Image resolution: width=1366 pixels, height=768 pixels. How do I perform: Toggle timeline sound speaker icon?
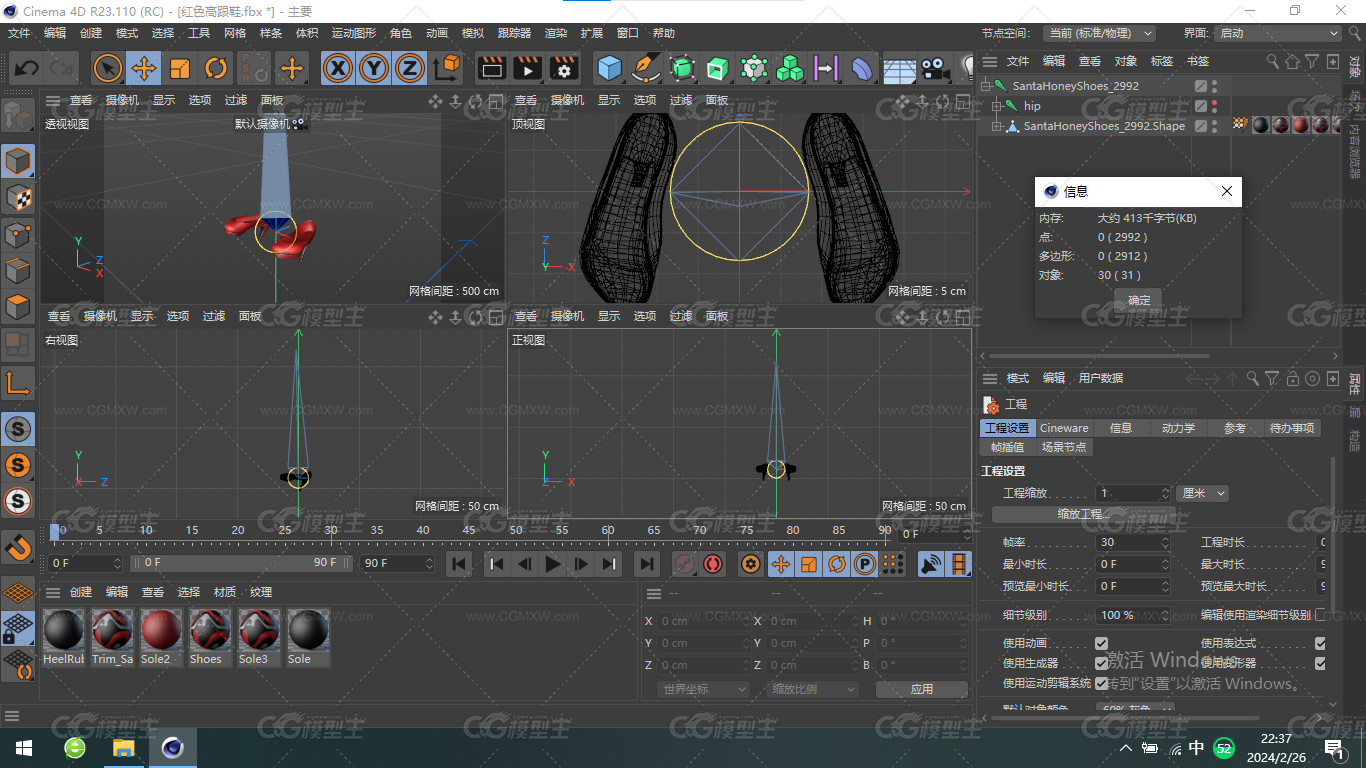(931, 564)
